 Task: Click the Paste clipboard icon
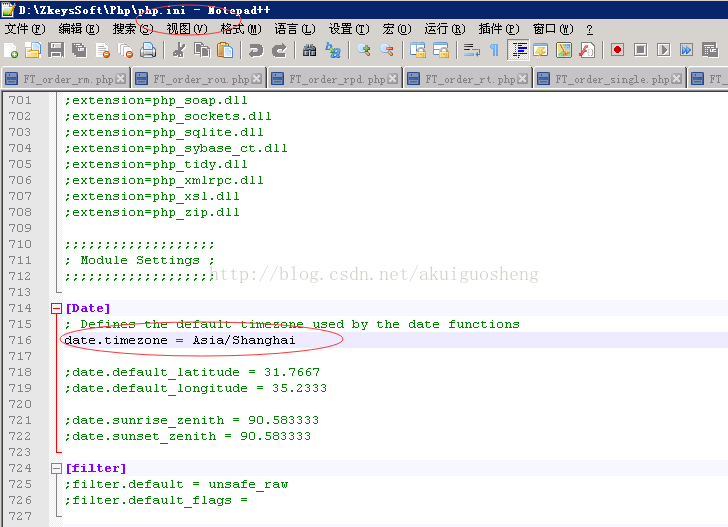[x=225, y=50]
